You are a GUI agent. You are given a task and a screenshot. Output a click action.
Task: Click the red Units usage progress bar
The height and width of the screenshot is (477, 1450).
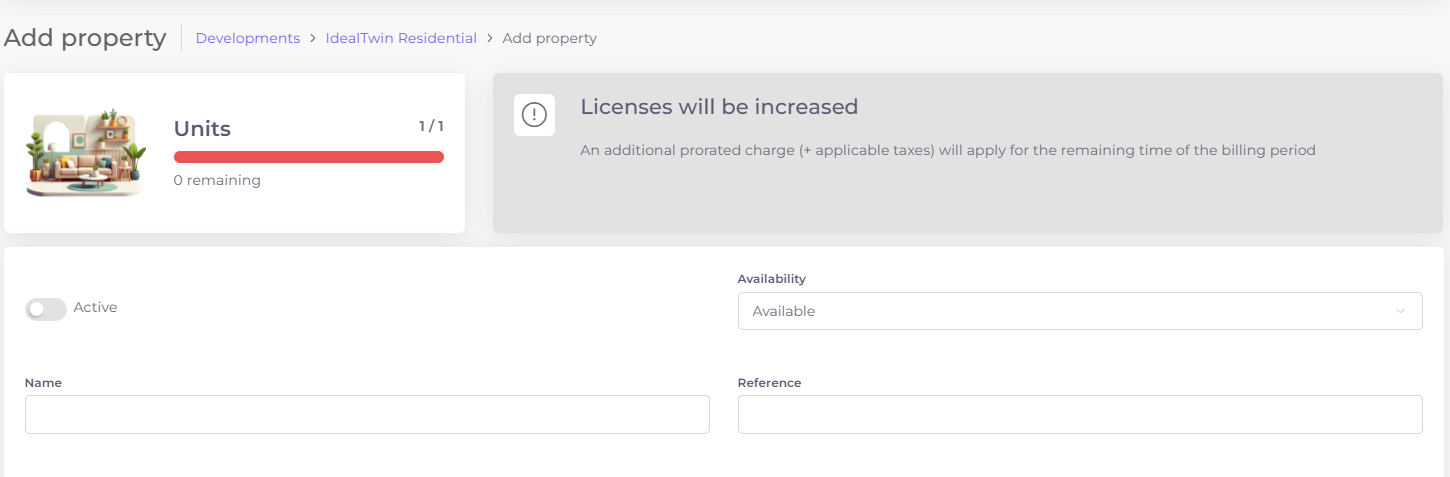308,157
